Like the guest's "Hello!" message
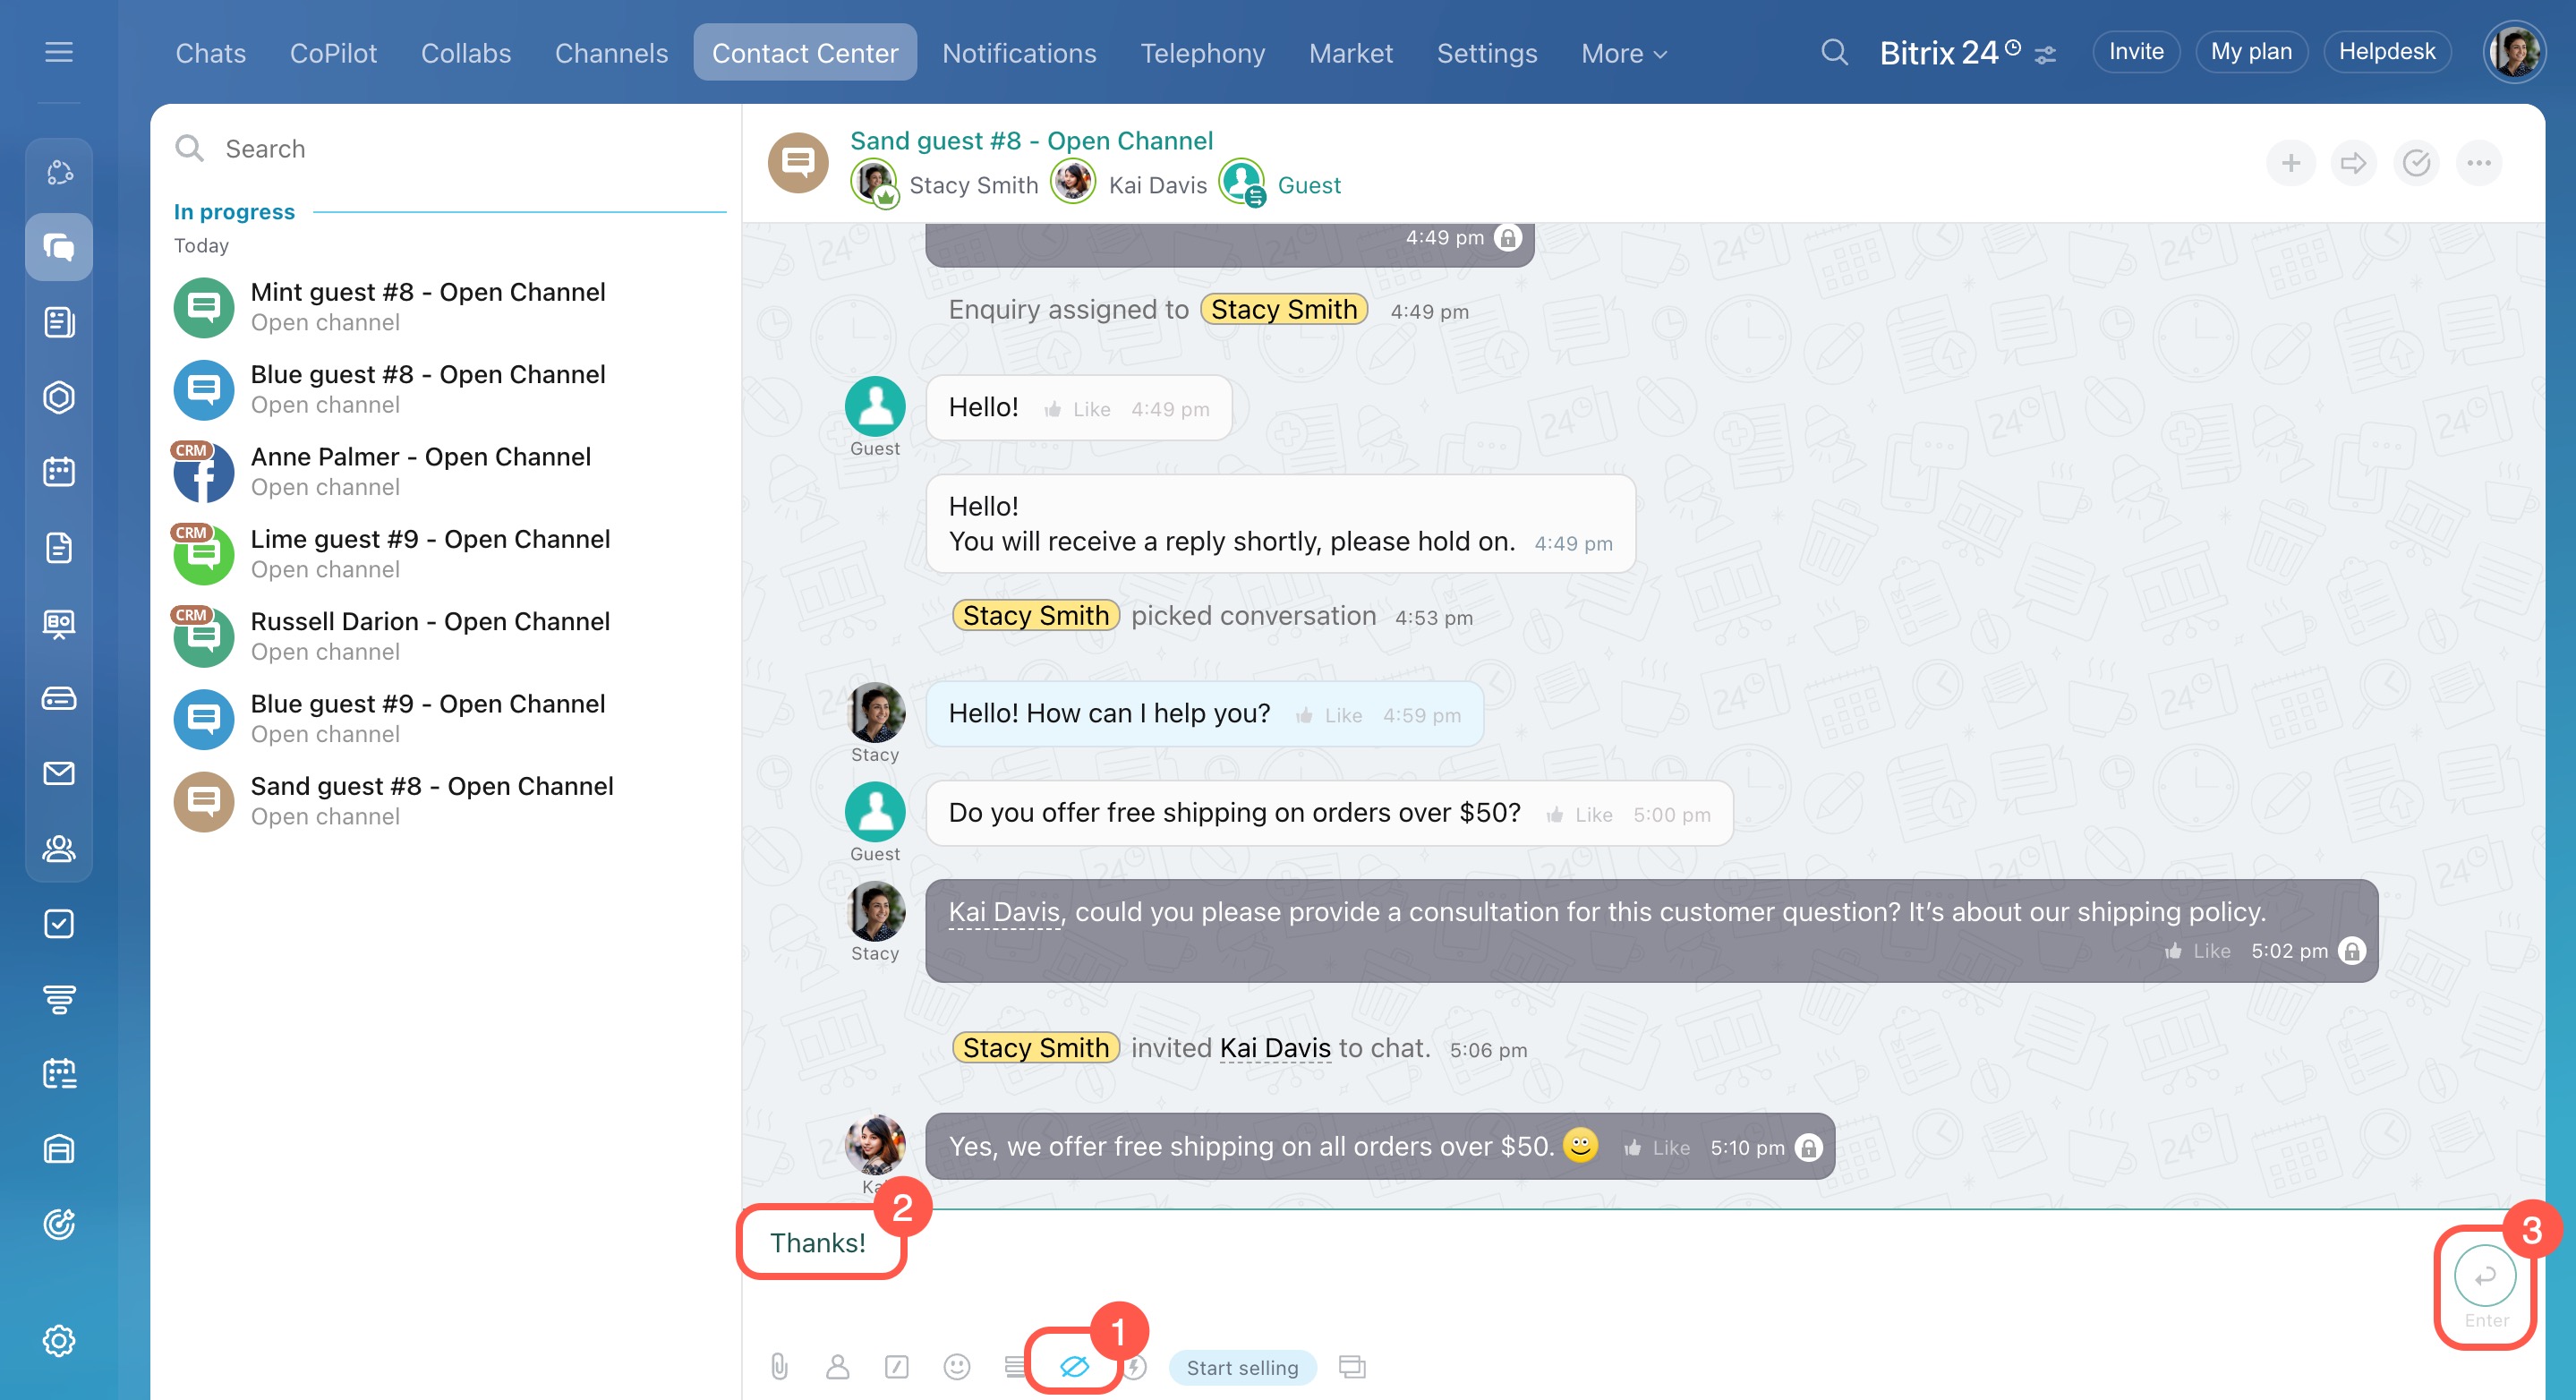 (1078, 409)
